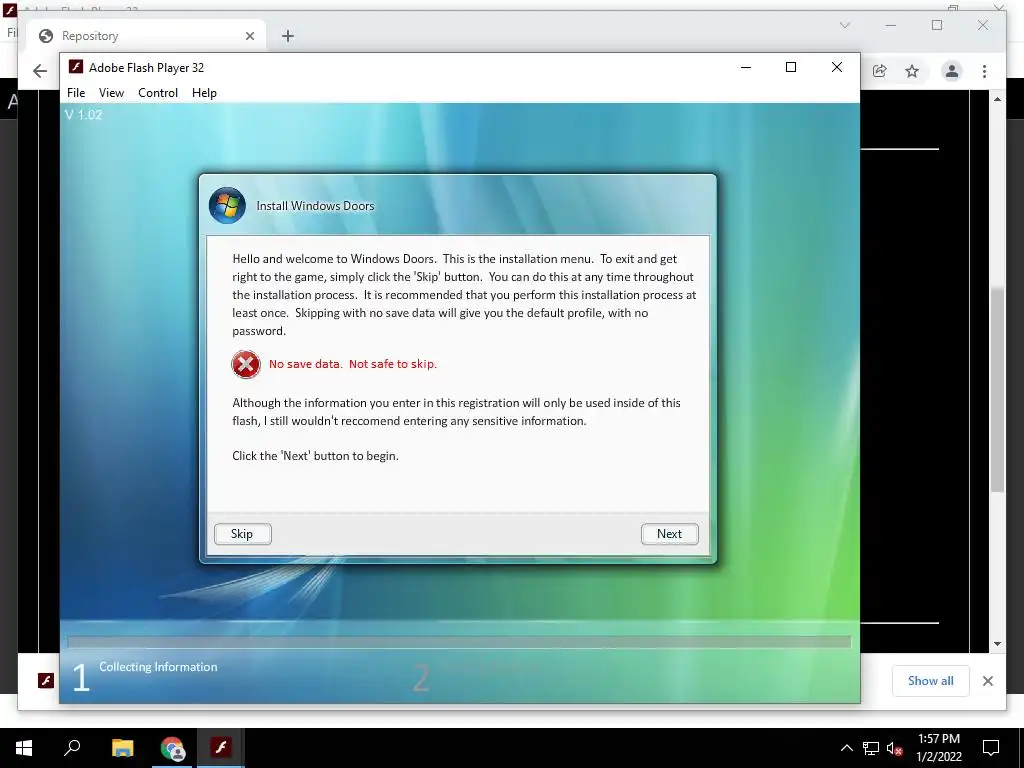Minimize the Adobe Flash Player window
Image resolution: width=1024 pixels, height=768 pixels.
click(x=746, y=67)
